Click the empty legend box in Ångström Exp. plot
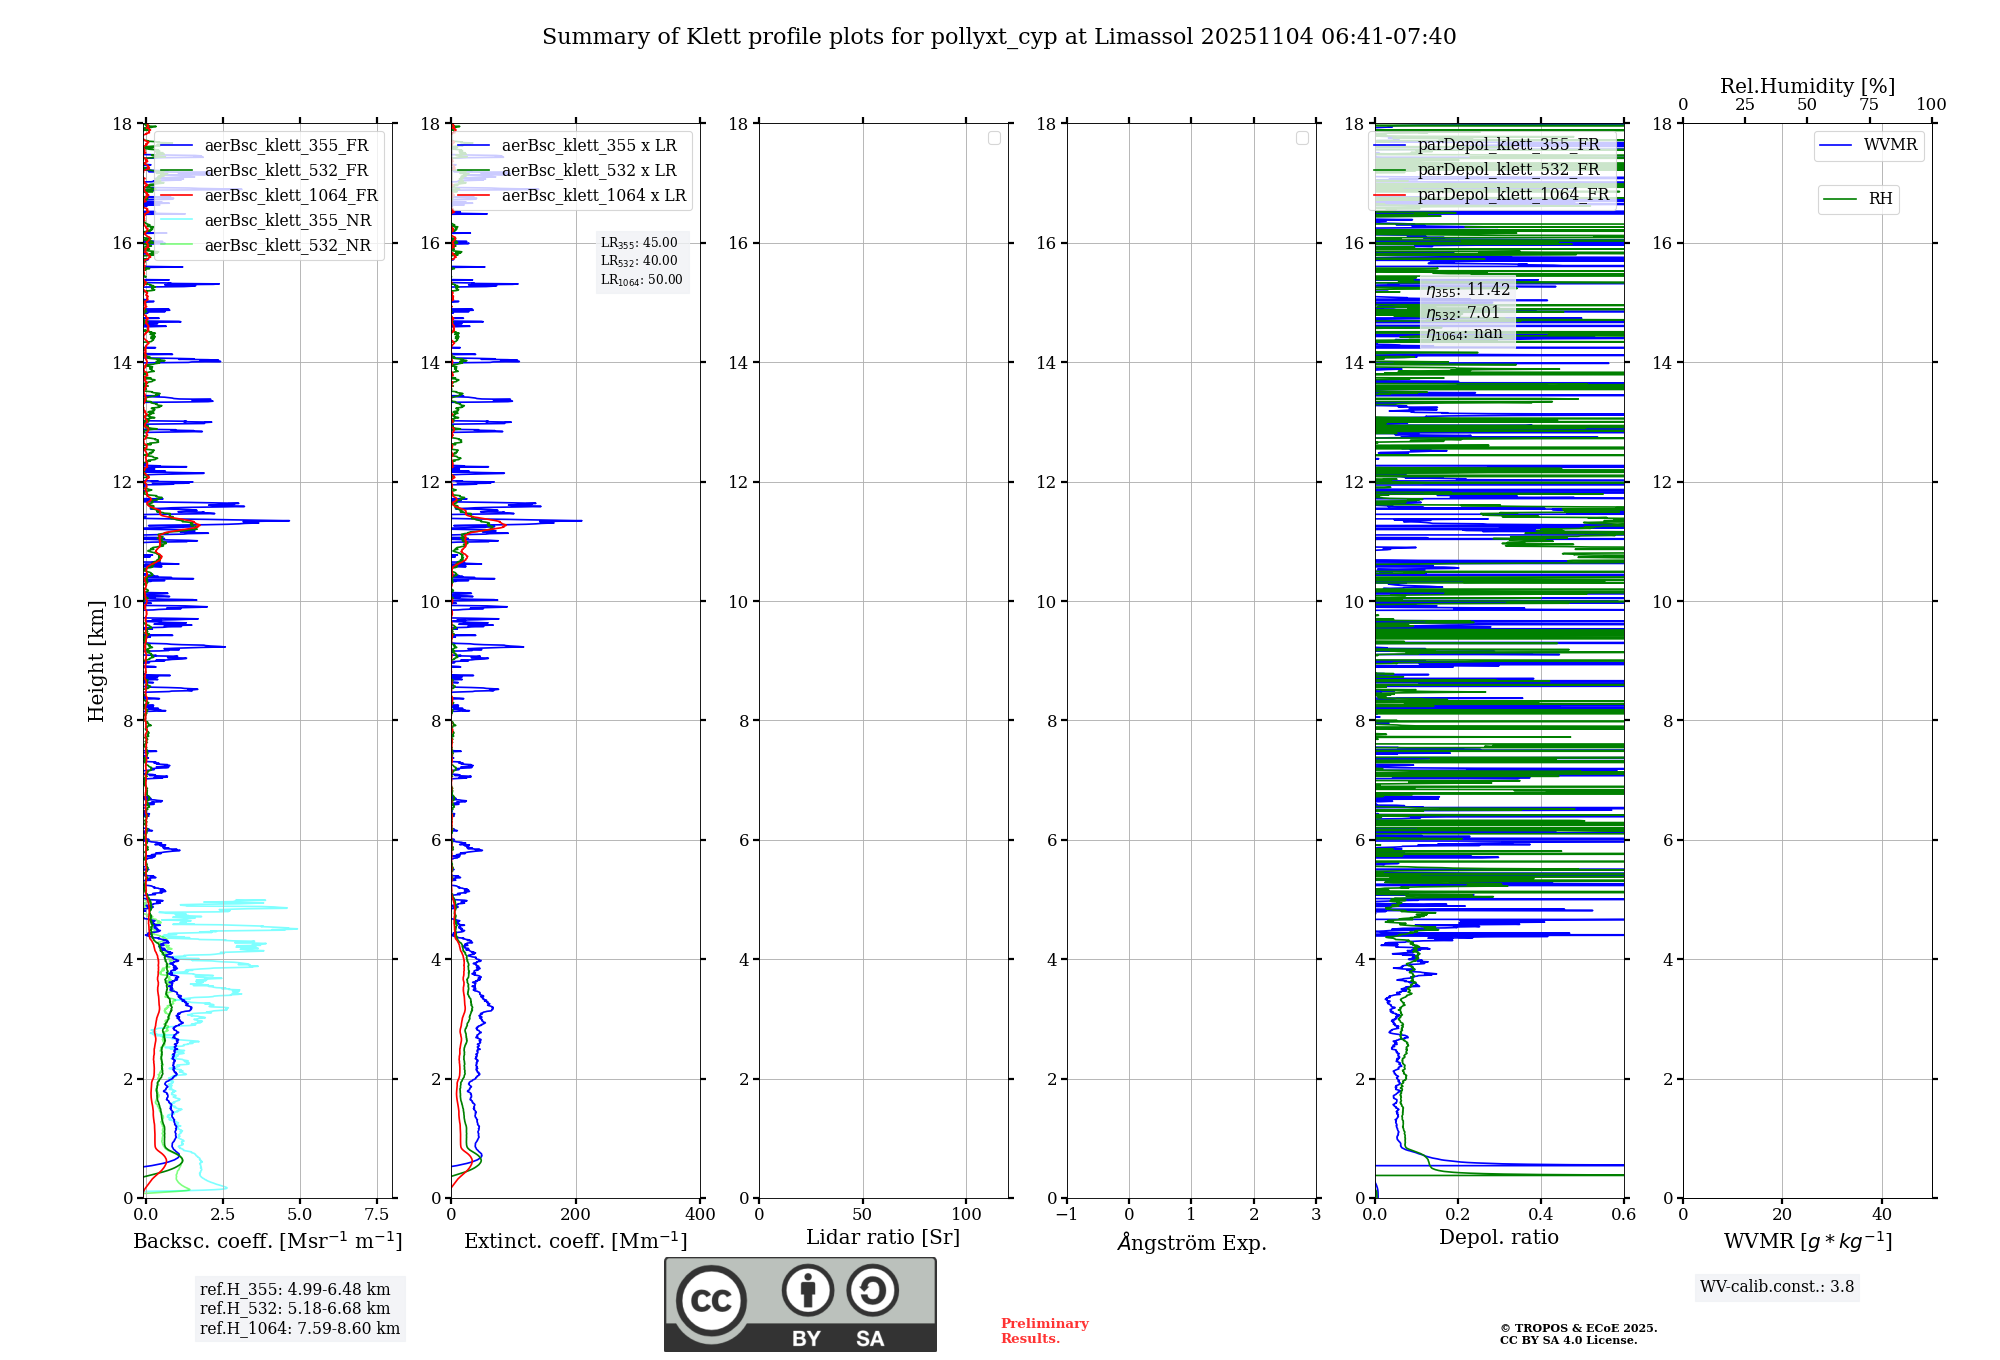The width and height of the screenshot is (2000, 1360). [1302, 138]
